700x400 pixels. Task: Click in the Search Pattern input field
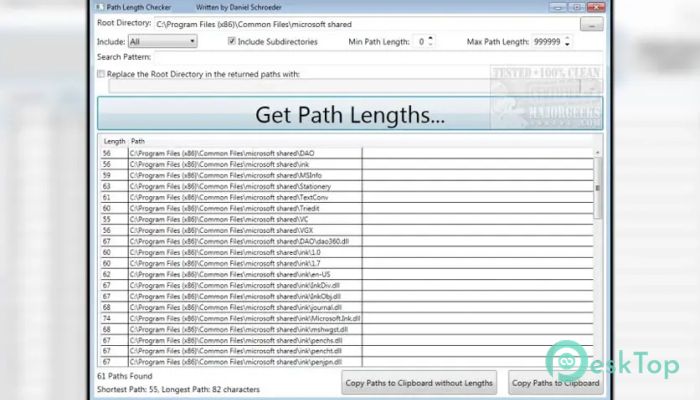tap(379, 57)
